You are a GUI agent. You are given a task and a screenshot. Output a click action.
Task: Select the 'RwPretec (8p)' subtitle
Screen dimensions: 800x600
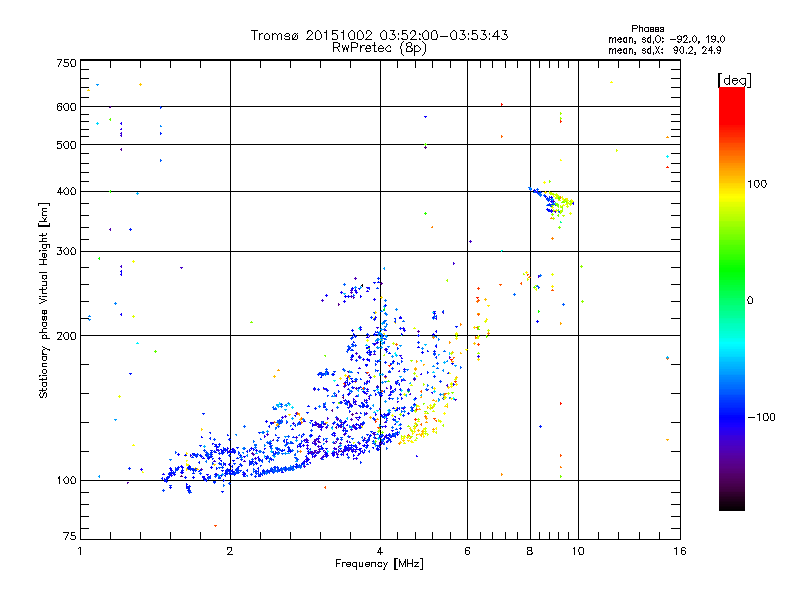coord(379,48)
